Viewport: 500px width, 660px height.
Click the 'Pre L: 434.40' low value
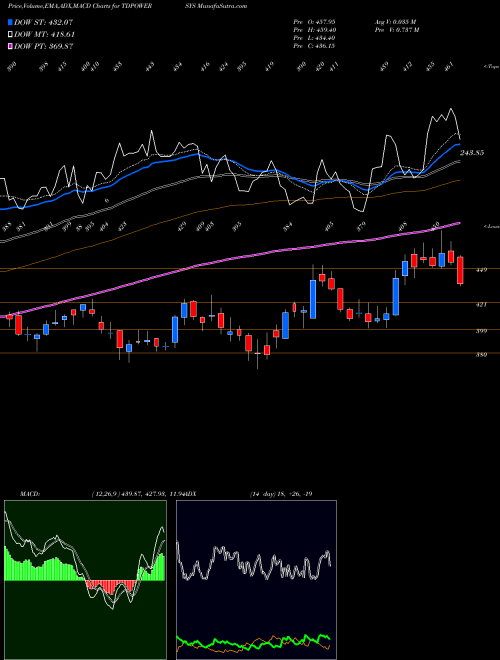coord(314,38)
